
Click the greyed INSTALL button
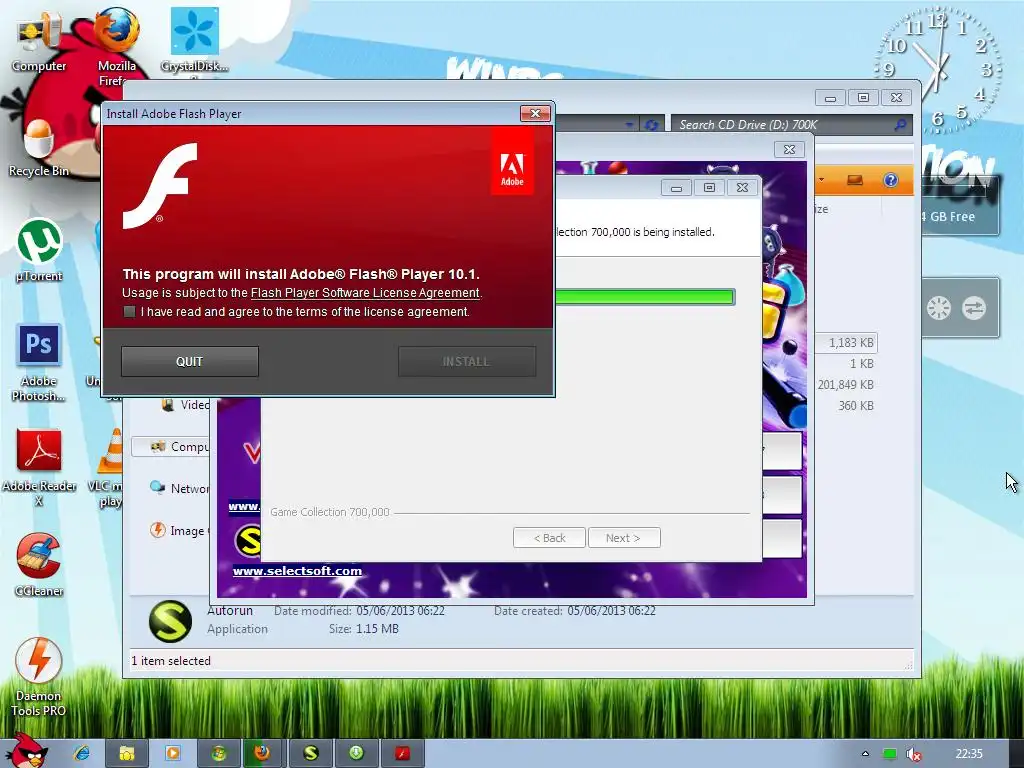[x=467, y=361]
